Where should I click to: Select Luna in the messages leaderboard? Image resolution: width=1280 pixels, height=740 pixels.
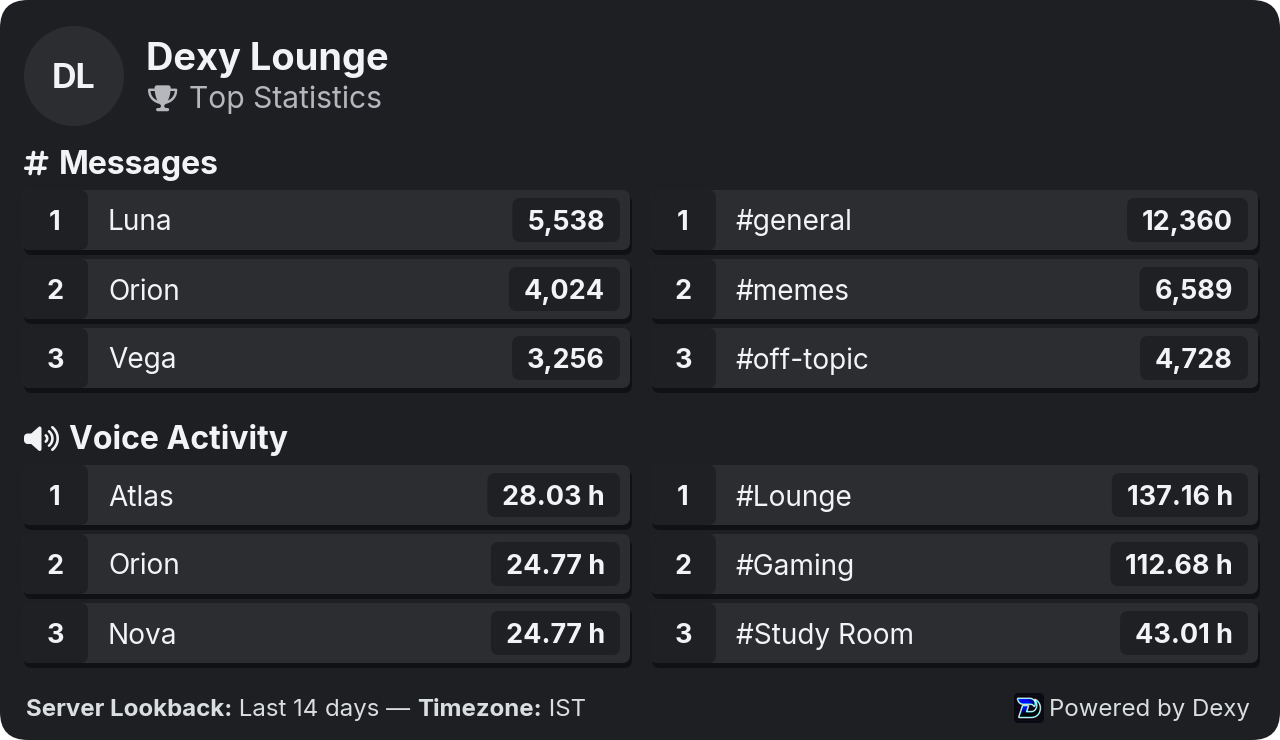point(327,220)
